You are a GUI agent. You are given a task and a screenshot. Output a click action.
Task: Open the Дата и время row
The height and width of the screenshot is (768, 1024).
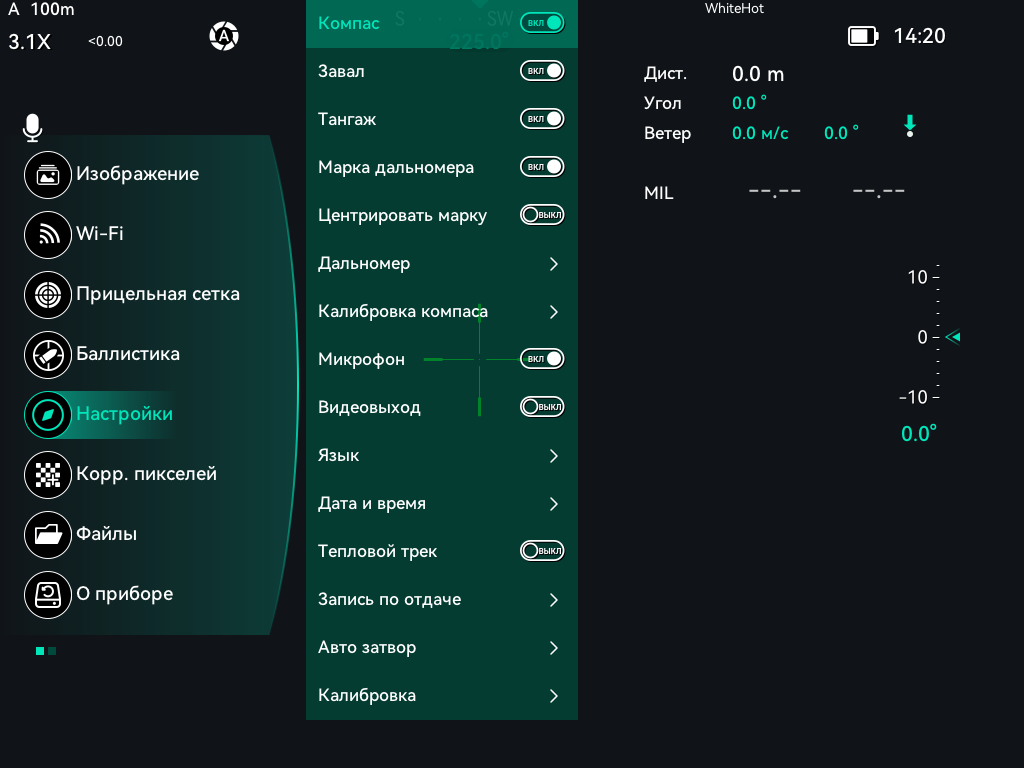point(441,504)
